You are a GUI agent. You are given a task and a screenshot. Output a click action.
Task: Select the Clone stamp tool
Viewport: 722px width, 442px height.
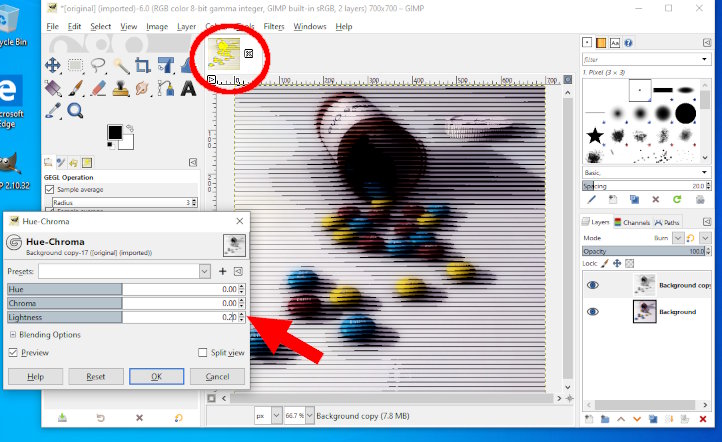coord(121,88)
